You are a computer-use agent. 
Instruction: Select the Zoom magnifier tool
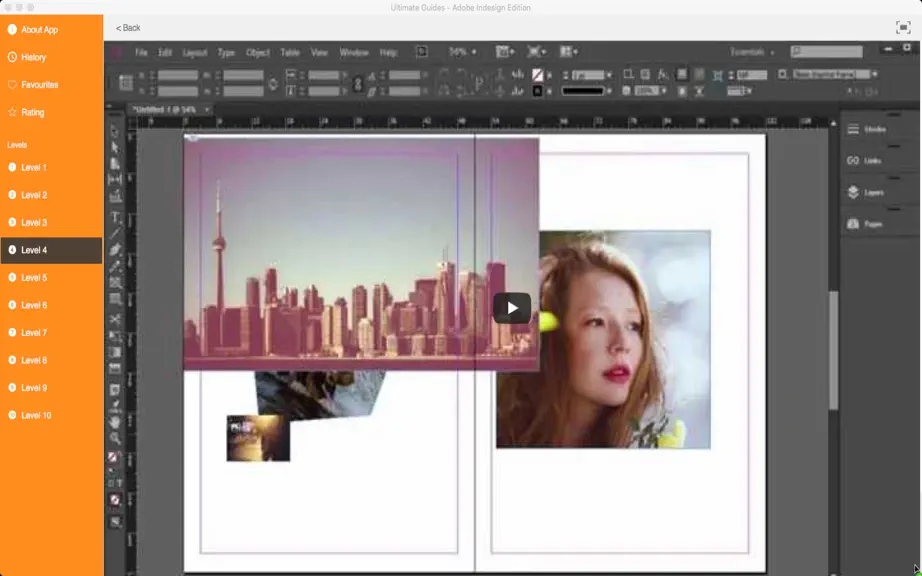point(115,438)
